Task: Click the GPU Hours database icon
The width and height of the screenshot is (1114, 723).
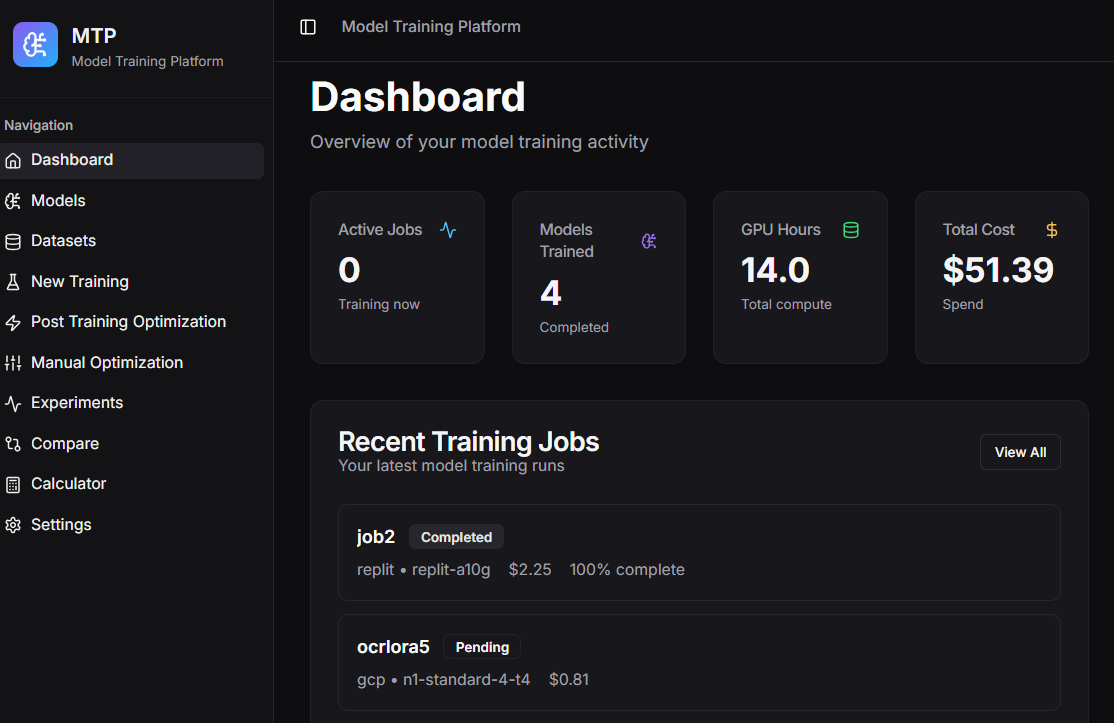Action: click(x=851, y=229)
